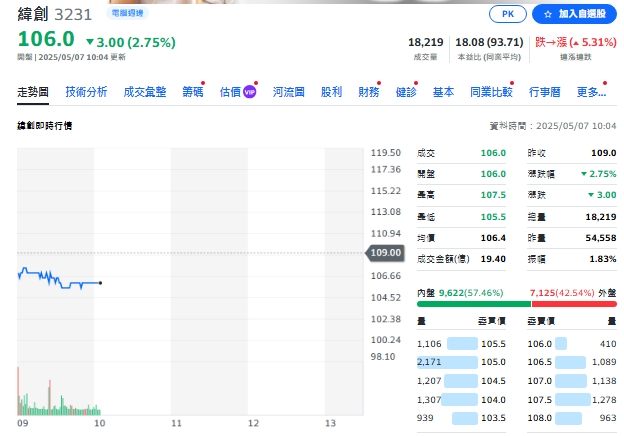Click bid price 104.0 row
This screenshot has height=436, width=624.
tap(461, 399)
